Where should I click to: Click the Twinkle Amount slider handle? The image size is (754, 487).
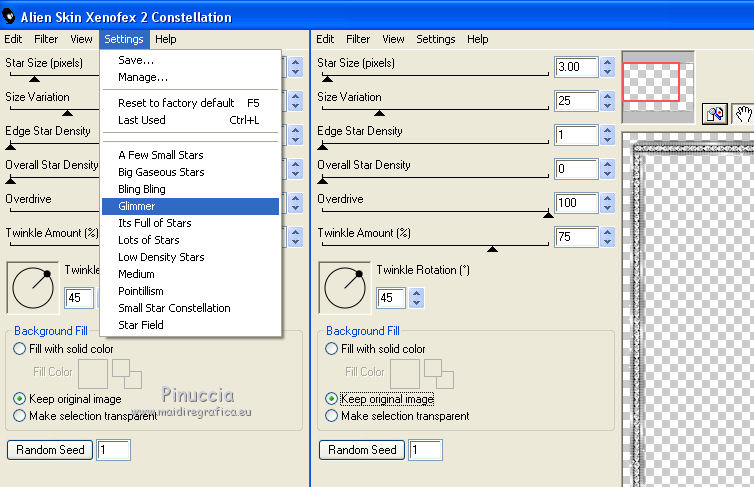[492, 248]
